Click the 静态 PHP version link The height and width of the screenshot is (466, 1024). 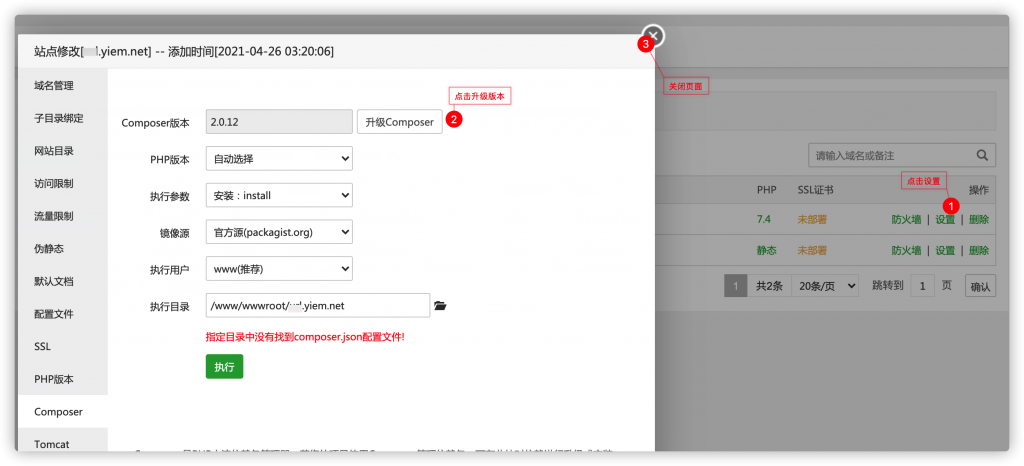coord(767,251)
